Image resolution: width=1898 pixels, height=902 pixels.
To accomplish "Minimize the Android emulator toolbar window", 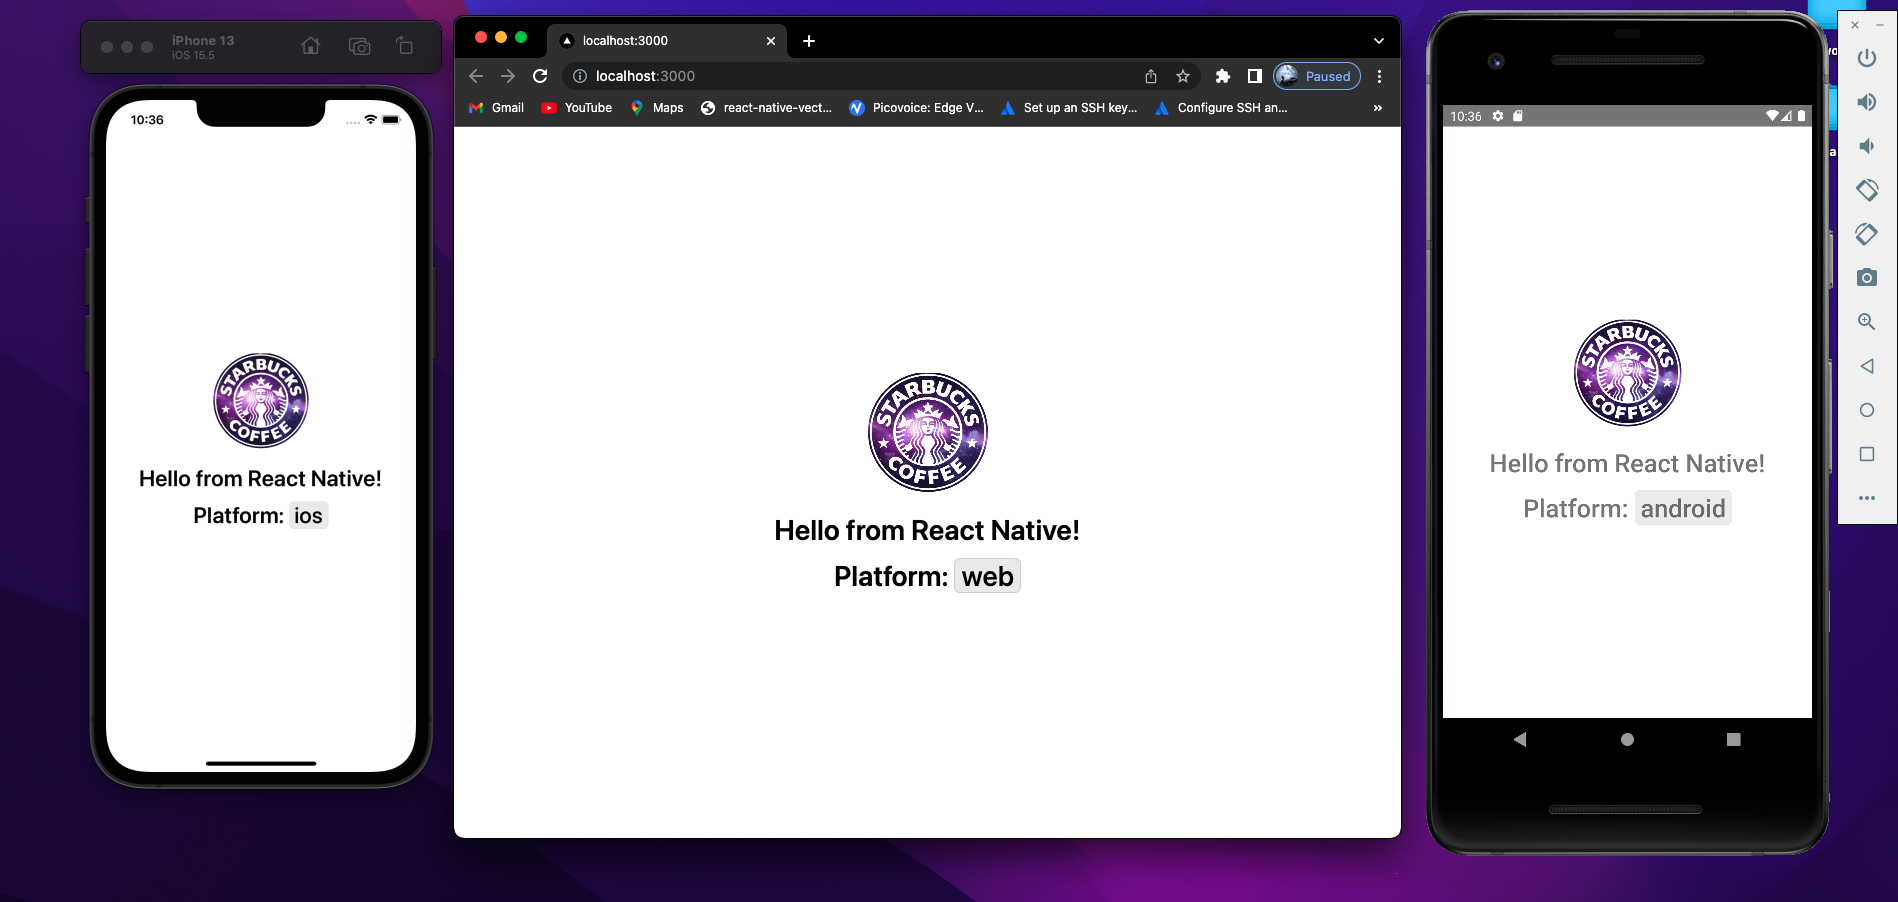I will pos(1880,25).
